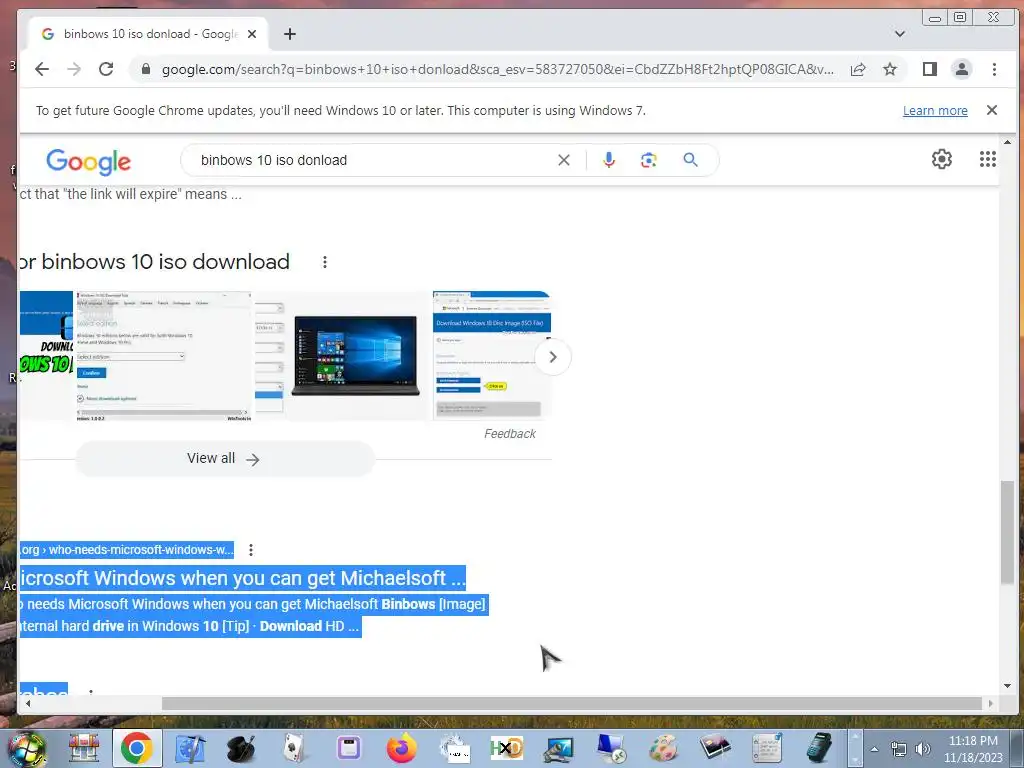This screenshot has width=1024, height=768.
Task: Open the volume control in the tray
Action: click(922, 749)
